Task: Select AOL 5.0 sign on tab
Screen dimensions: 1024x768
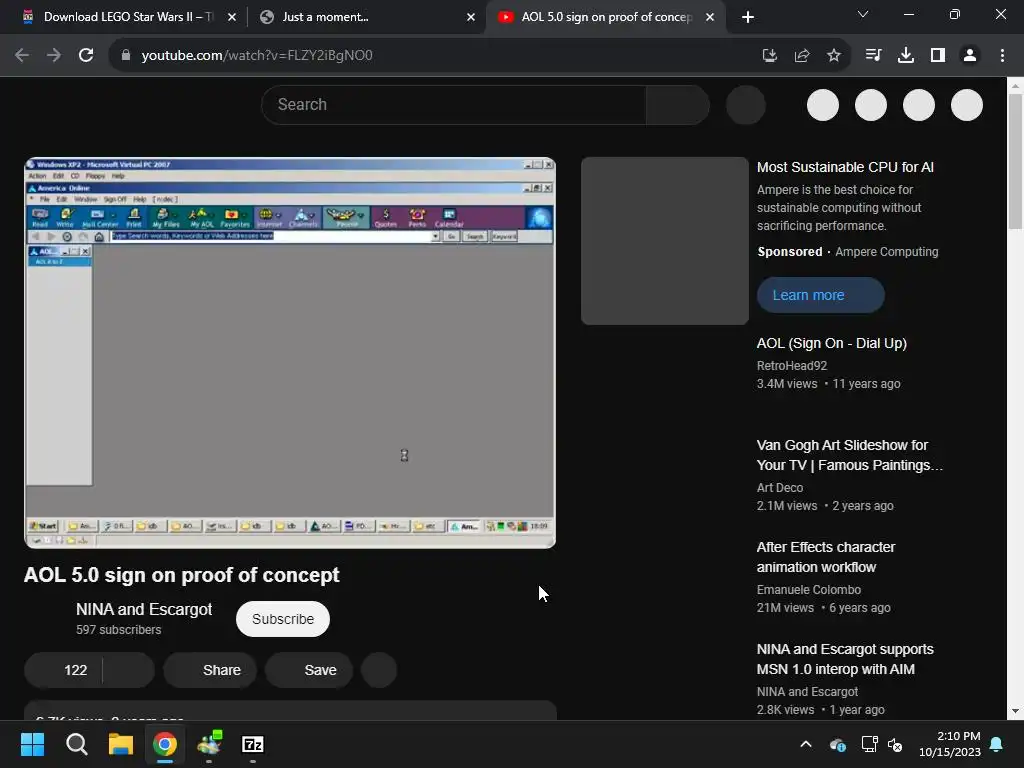Action: pyautogui.click(x=605, y=17)
